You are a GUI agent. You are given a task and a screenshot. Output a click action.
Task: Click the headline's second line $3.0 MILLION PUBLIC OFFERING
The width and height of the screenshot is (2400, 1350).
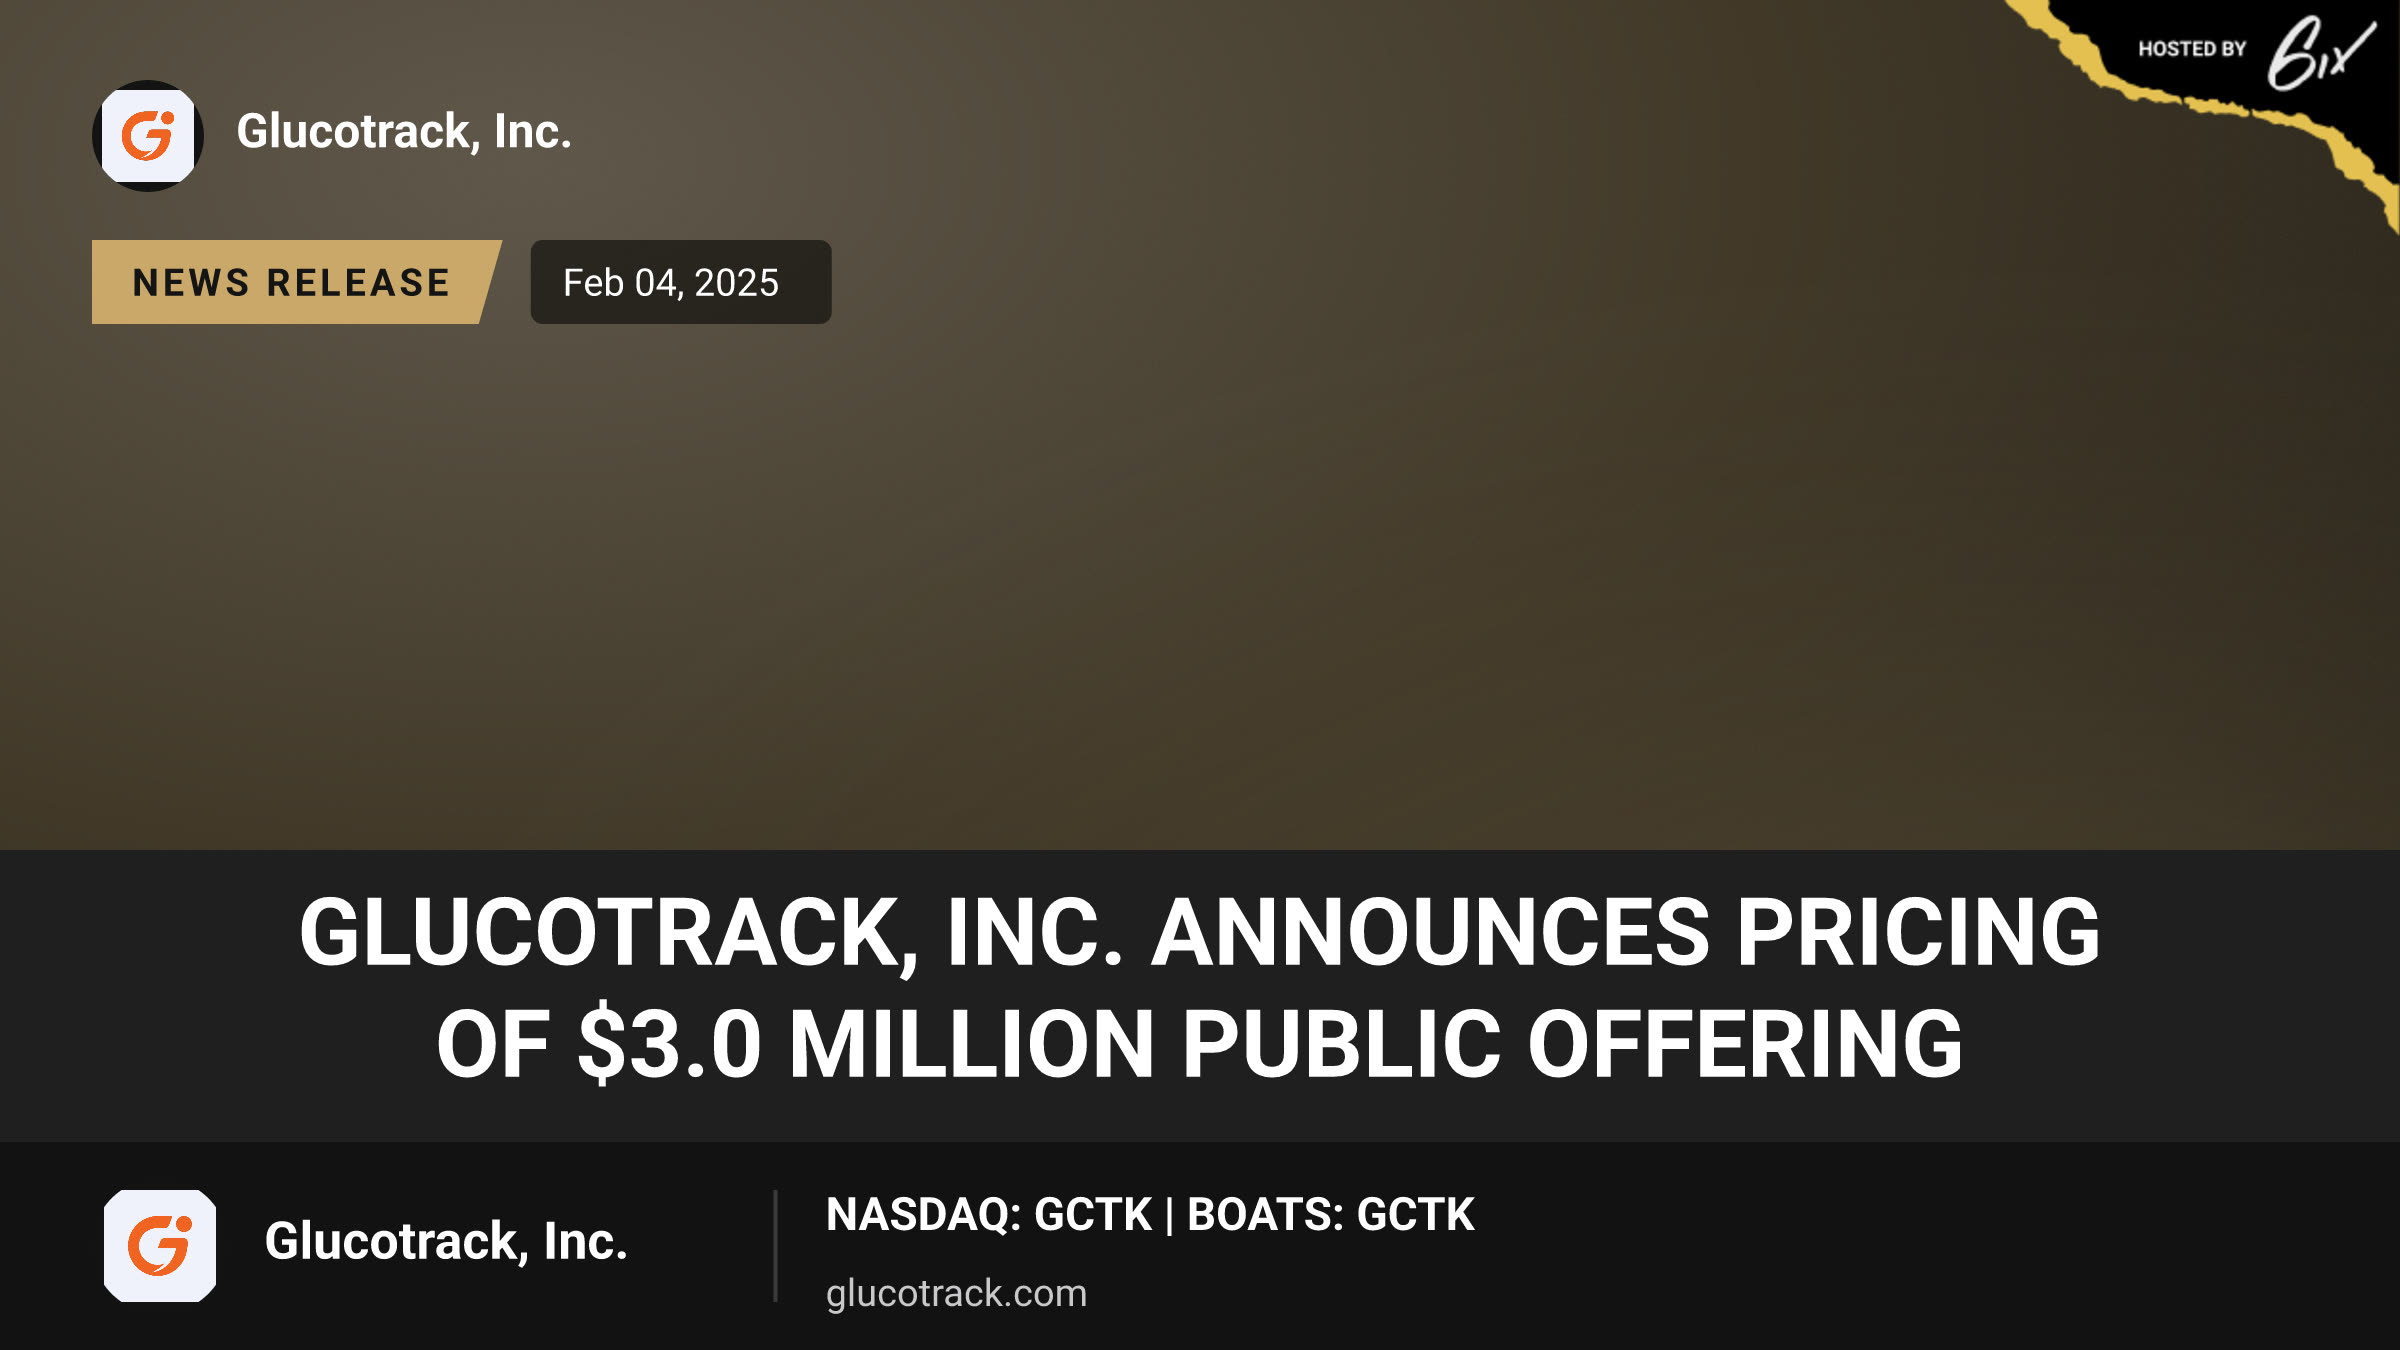click(1270, 1044)
